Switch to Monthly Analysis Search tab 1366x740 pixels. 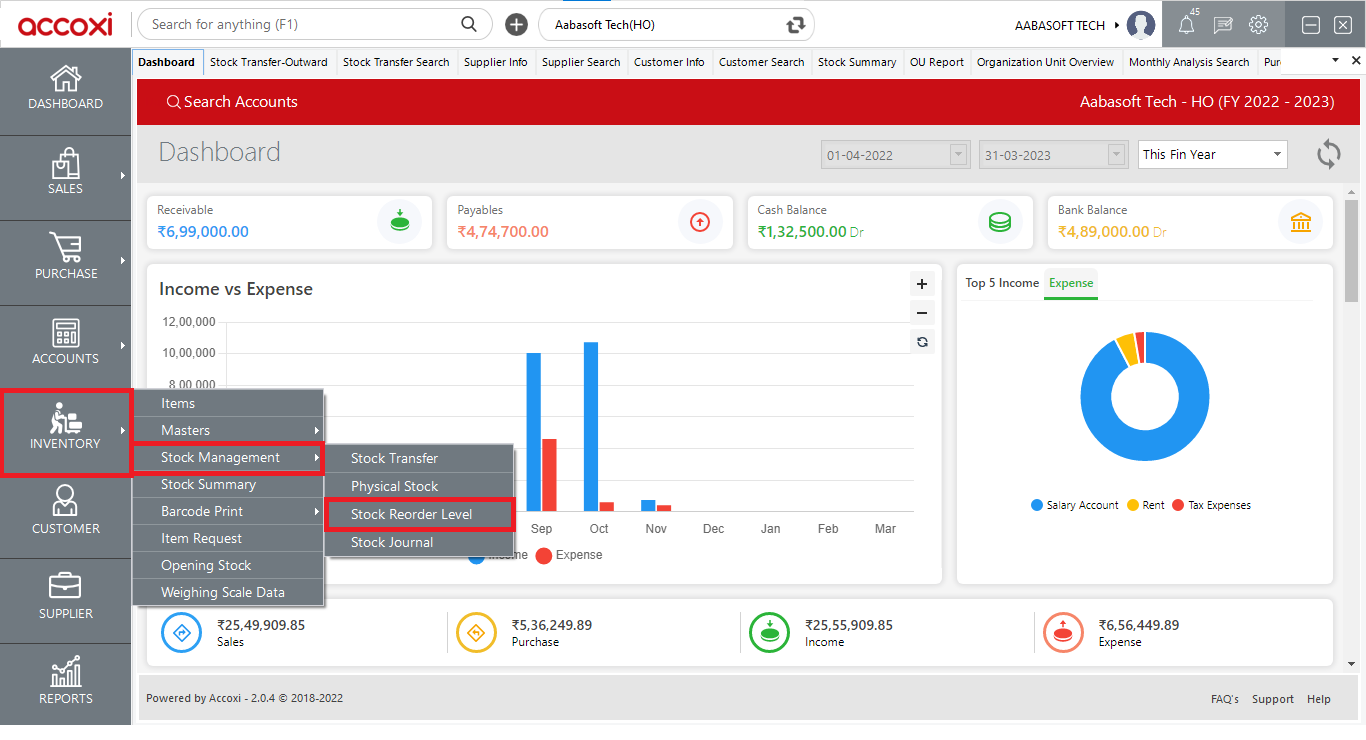1189,62
